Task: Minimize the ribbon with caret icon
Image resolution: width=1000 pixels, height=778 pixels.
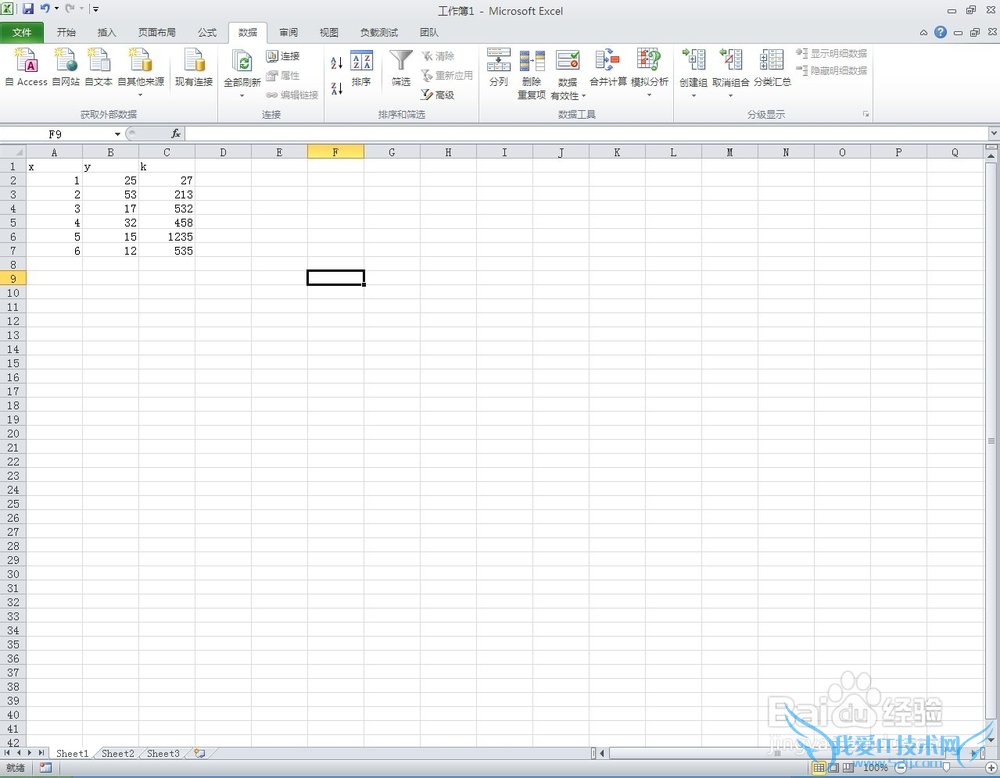Action: (923, 33)
